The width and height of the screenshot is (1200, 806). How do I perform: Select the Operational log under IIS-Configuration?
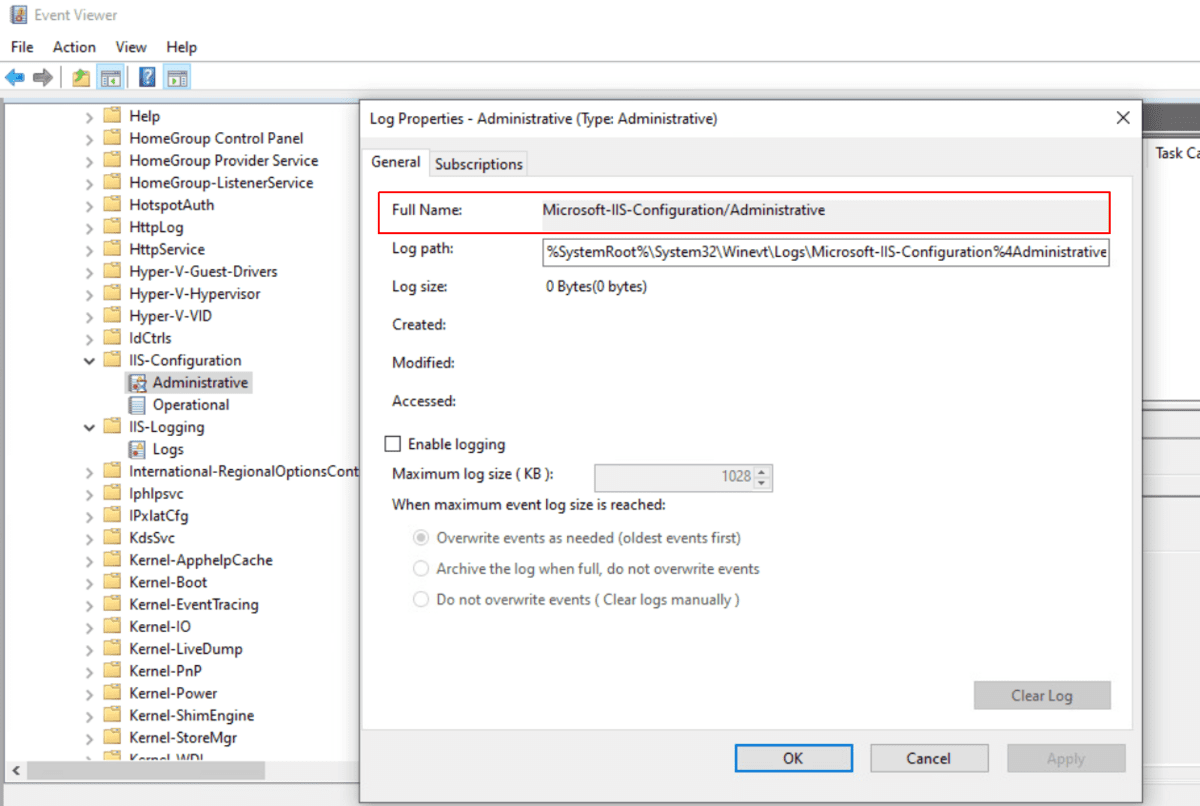[192, 404]
